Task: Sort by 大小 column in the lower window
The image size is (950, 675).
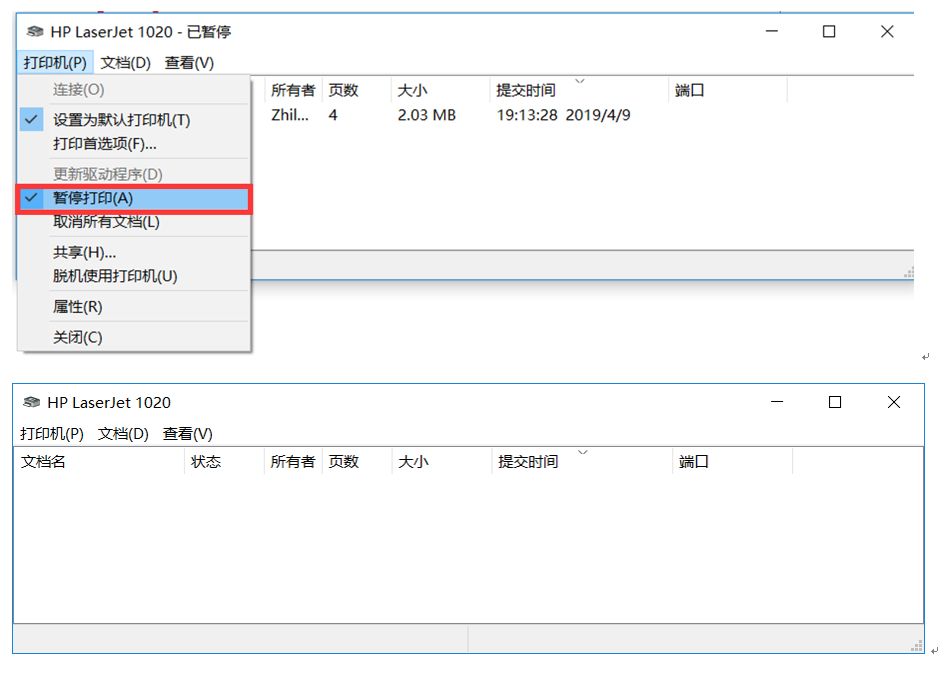Action: 442,462
